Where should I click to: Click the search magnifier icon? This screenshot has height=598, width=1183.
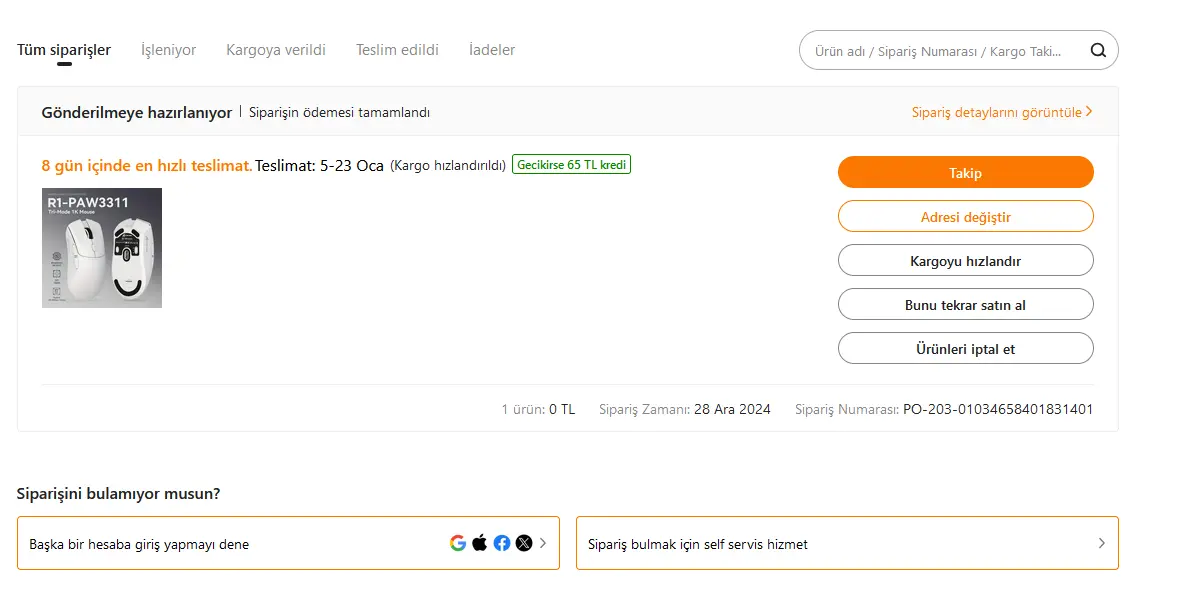[1098, 51]
